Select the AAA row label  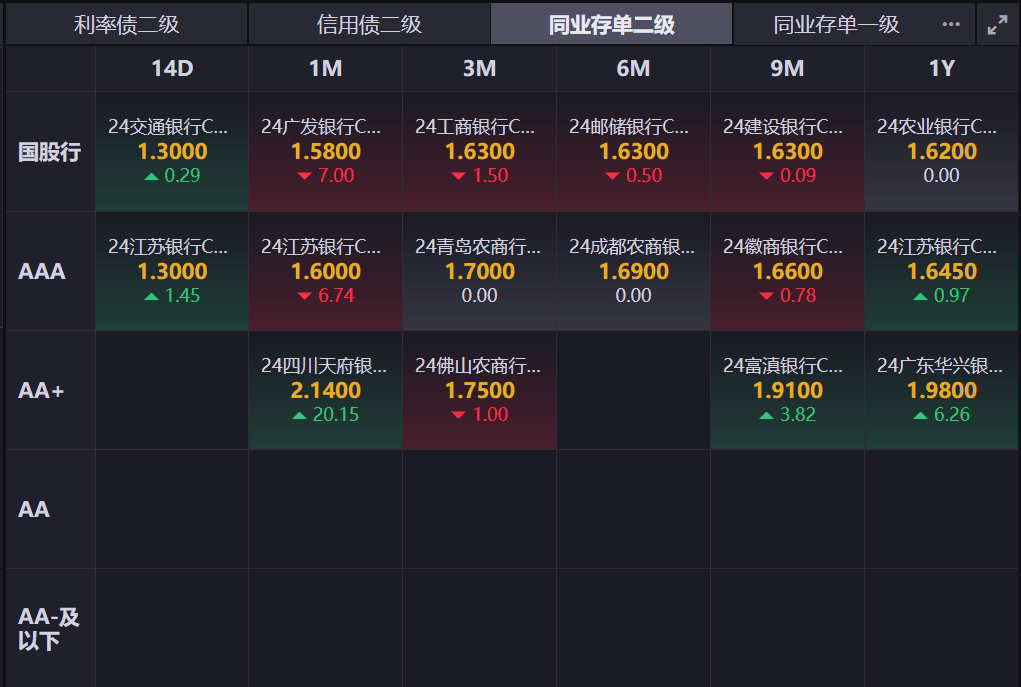pyautogui.click(x=42, y=271)
